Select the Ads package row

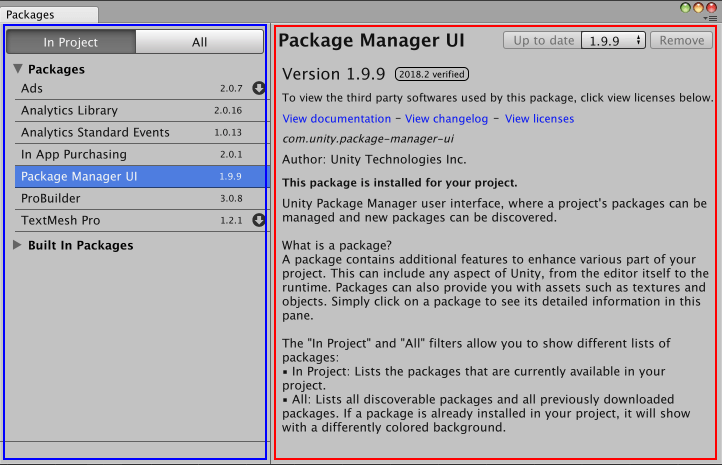click(140, 88)
